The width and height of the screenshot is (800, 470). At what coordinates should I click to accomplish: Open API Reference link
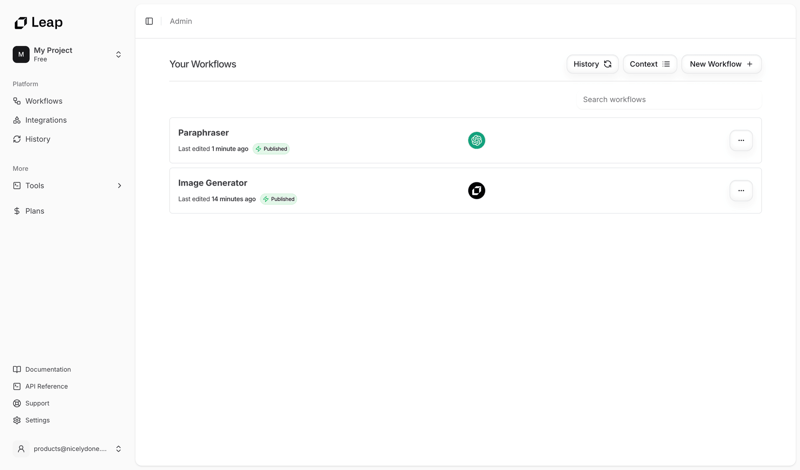click(46, 386)
